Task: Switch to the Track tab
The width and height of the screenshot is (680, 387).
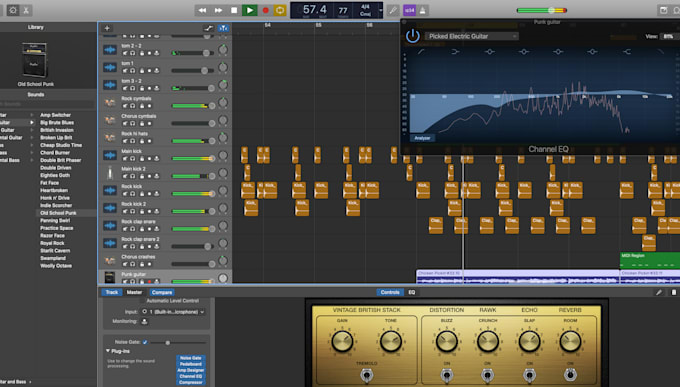Action: tap(111, 292)
